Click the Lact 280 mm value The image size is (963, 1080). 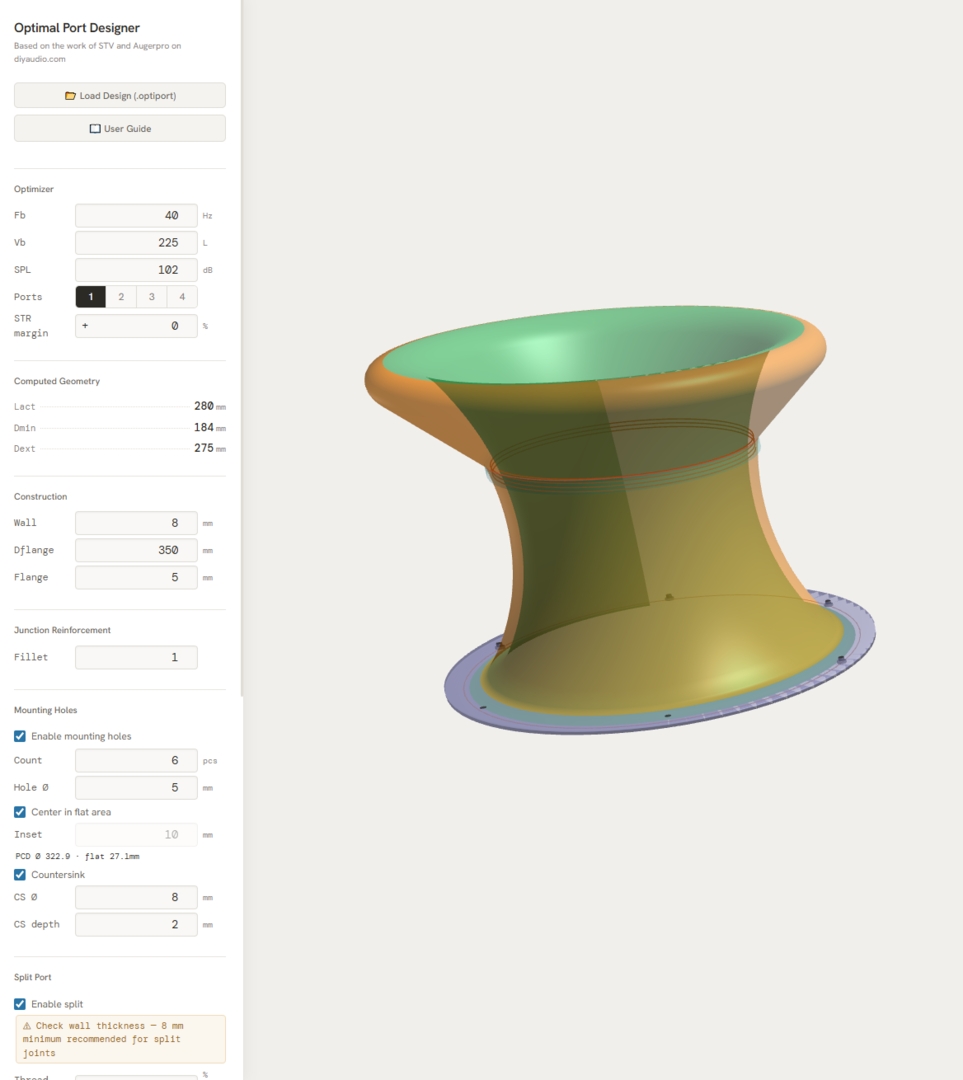tap(209, 406)
